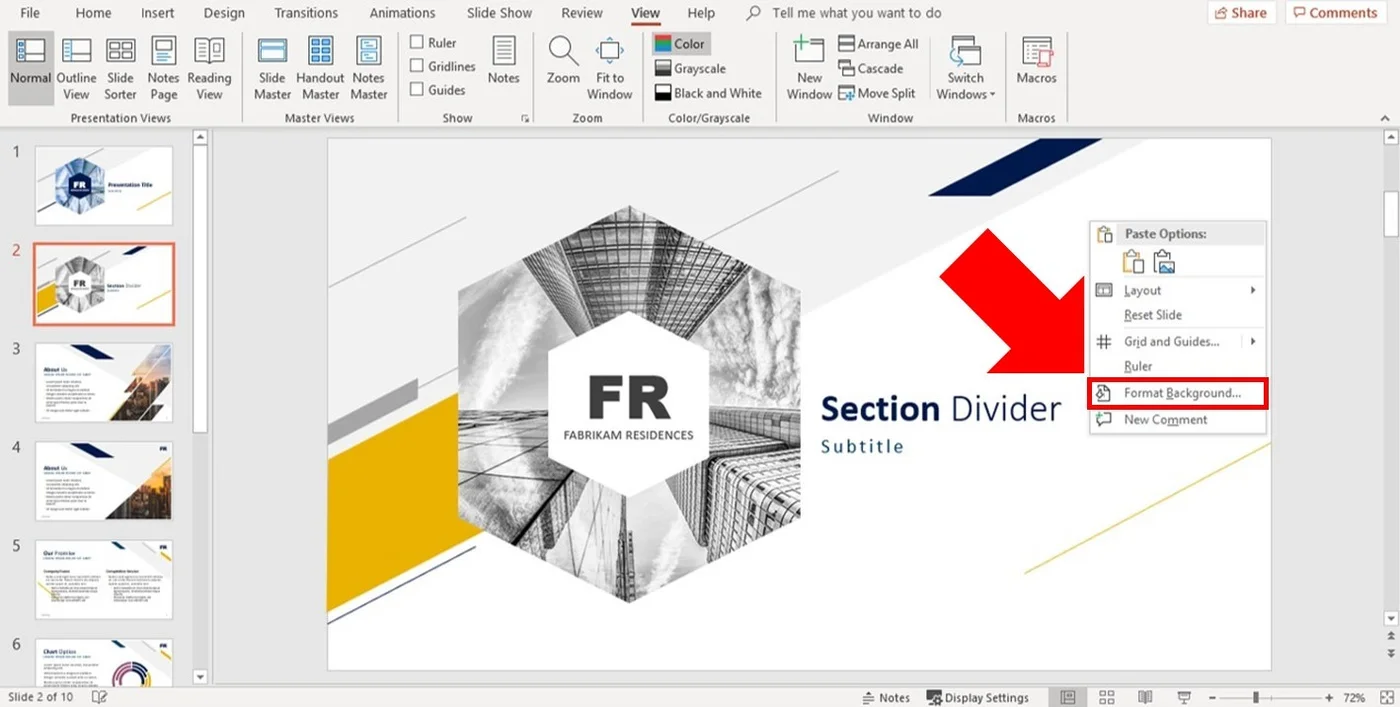The height and width of the screenshot is (707, 1400).
Task: Open the Insert tab
Action: click(x=158, y=13)
